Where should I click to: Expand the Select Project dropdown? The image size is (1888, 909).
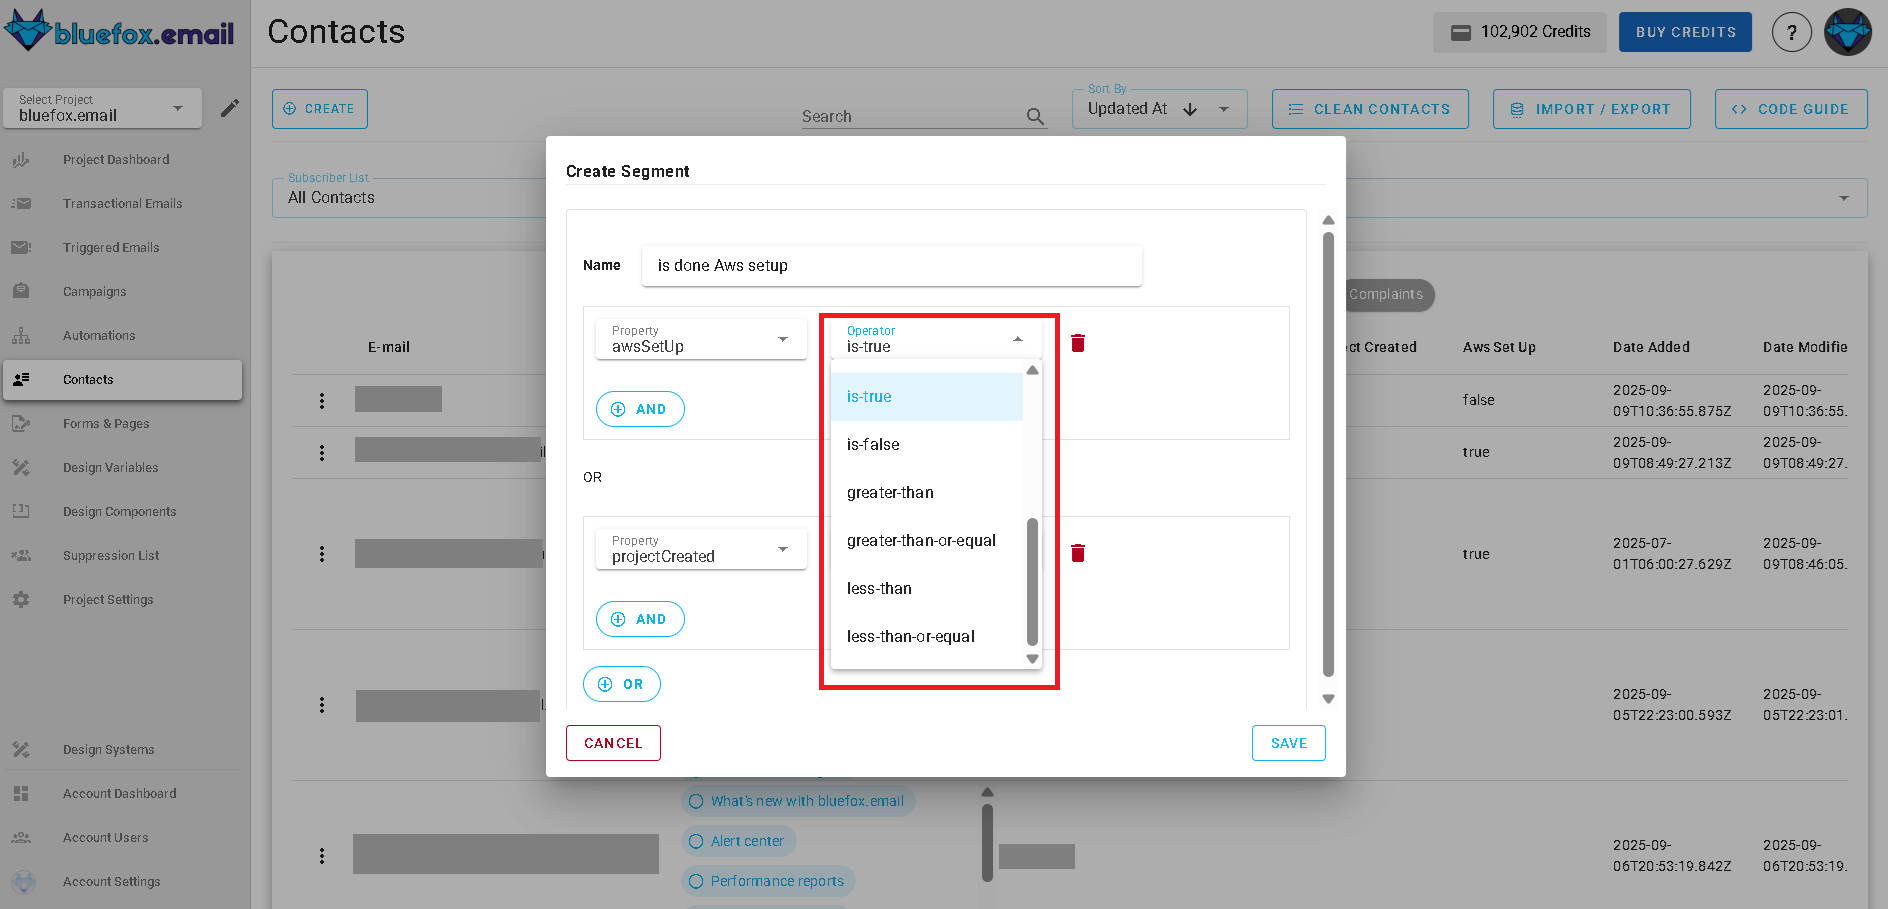coord(101,107)
